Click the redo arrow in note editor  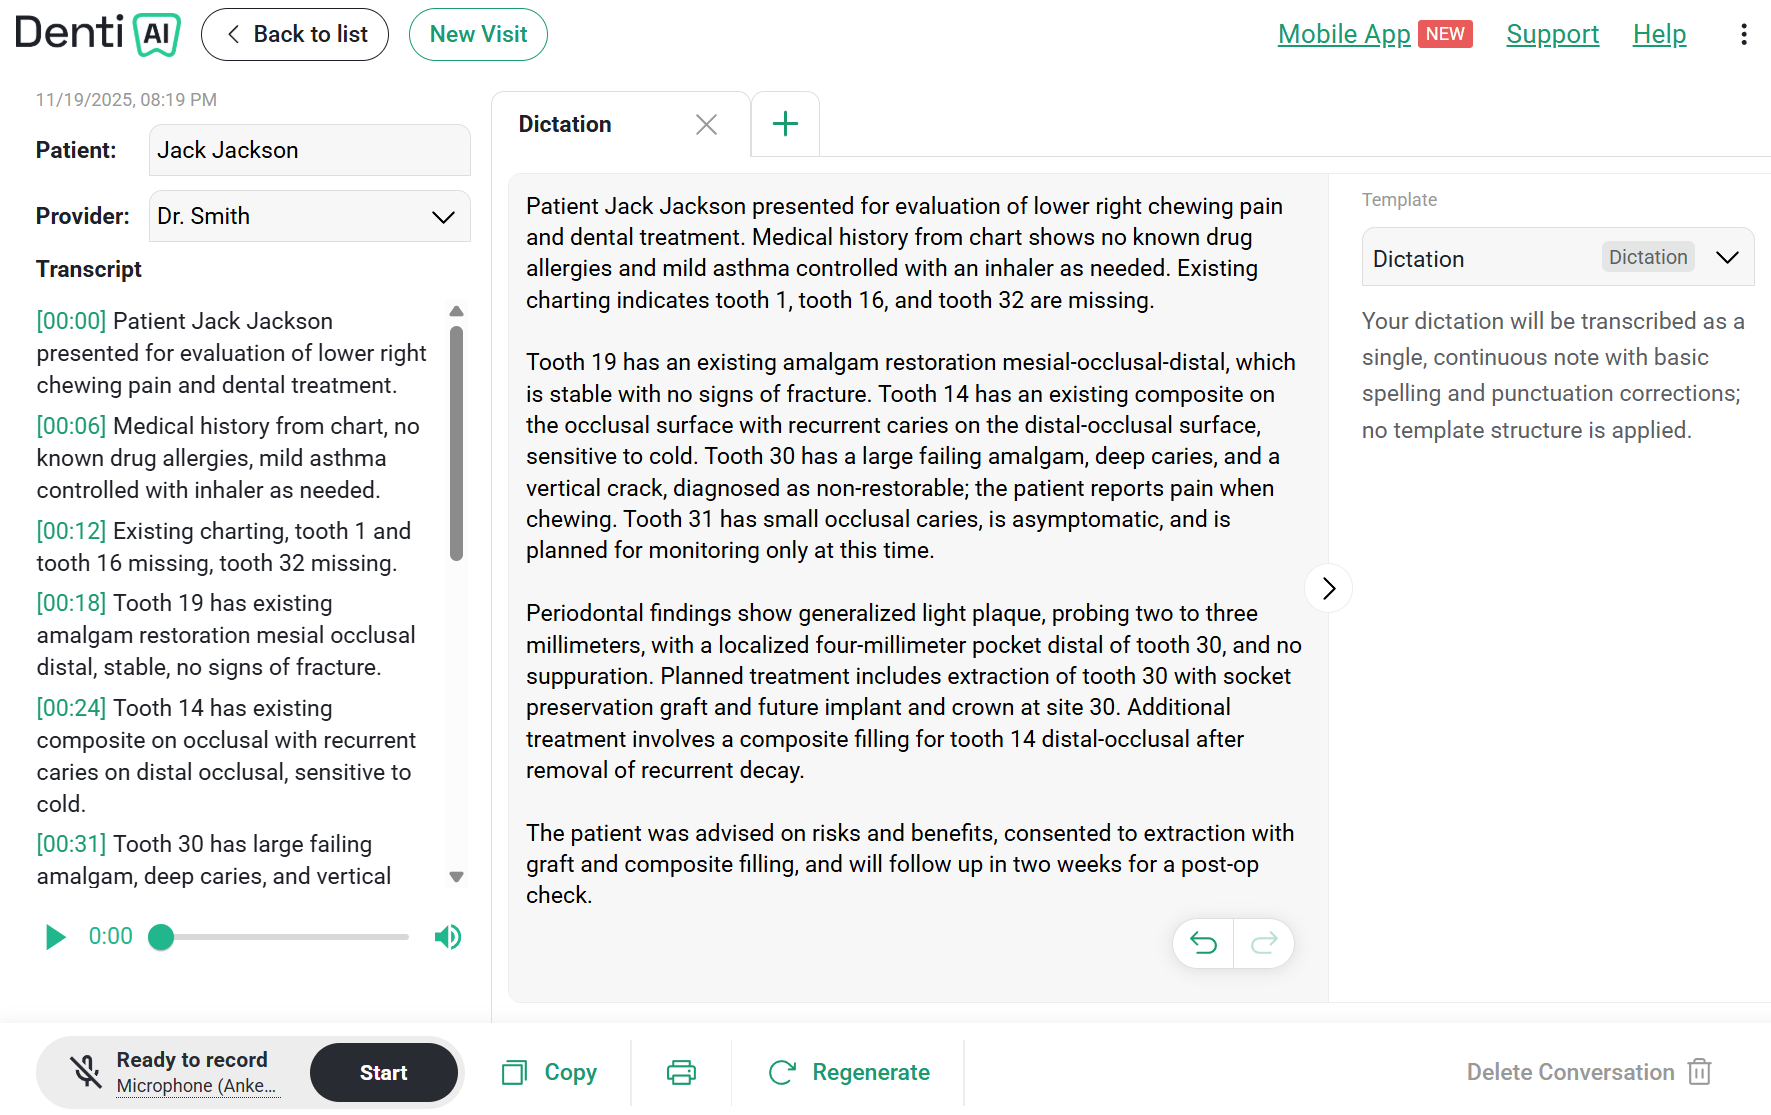1264,943
